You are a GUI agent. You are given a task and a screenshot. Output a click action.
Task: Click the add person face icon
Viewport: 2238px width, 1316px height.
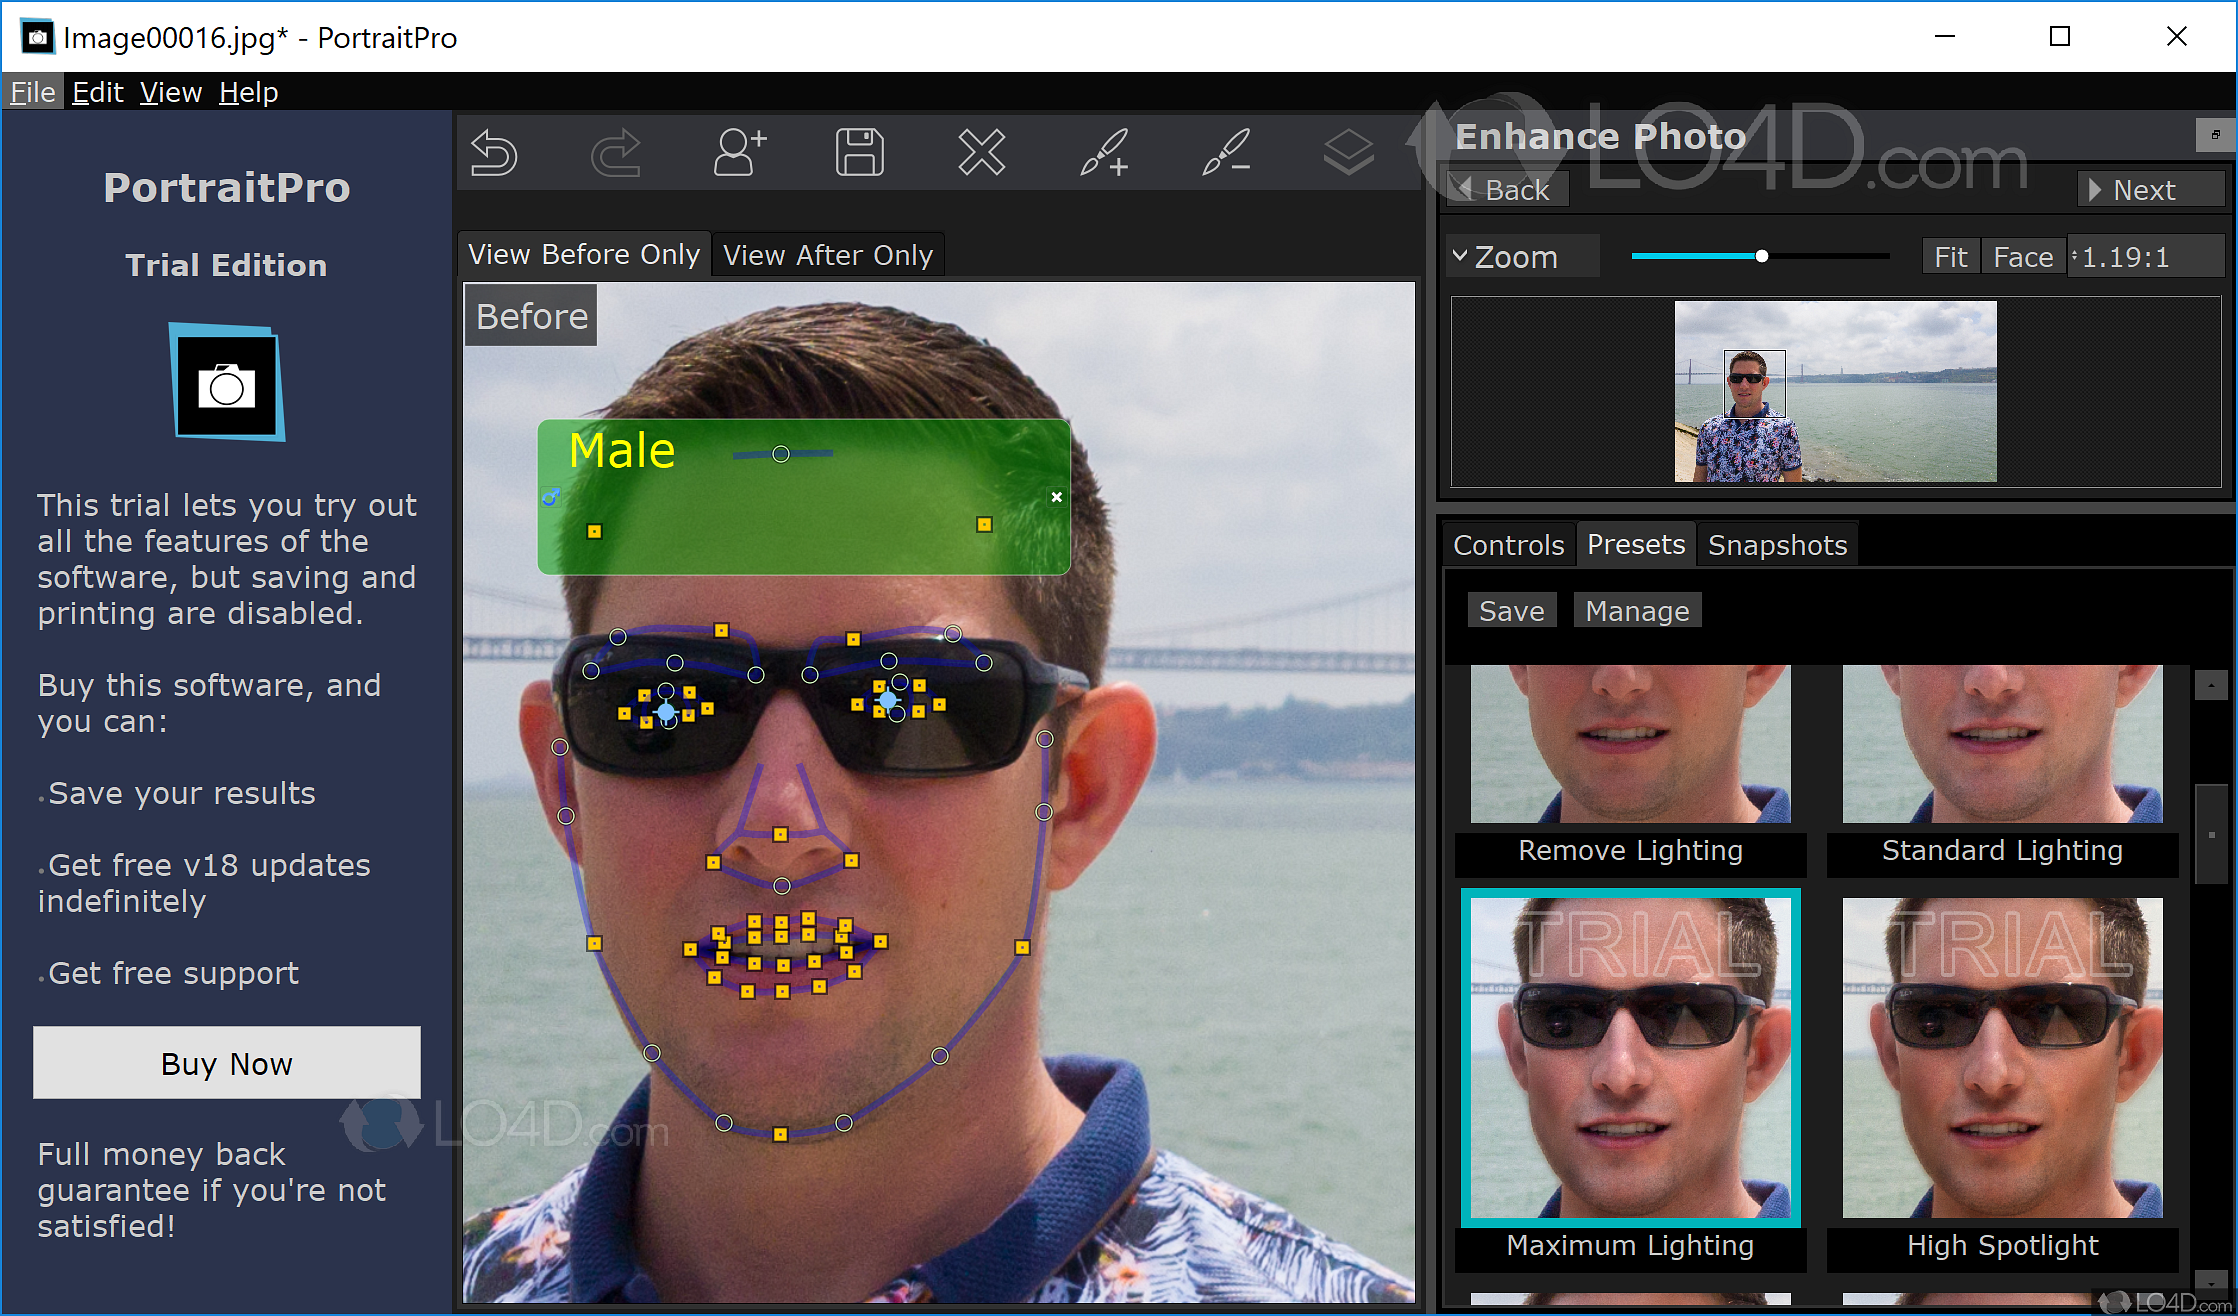click(x=739, y=153)
